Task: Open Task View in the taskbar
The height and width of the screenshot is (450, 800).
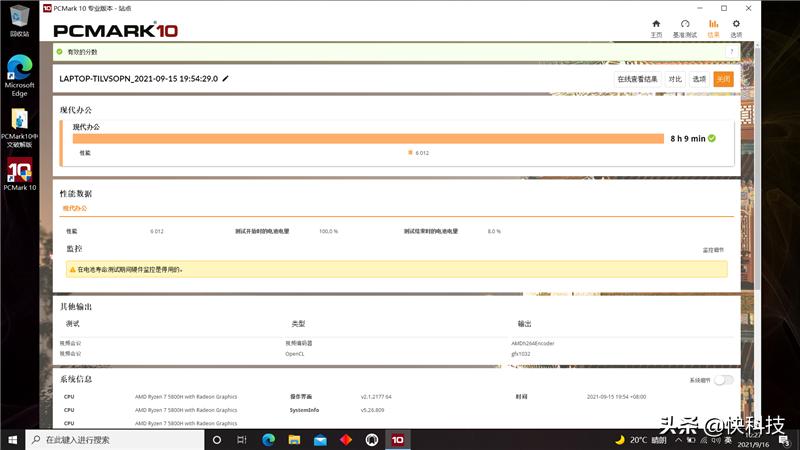Action: [242, 439]
